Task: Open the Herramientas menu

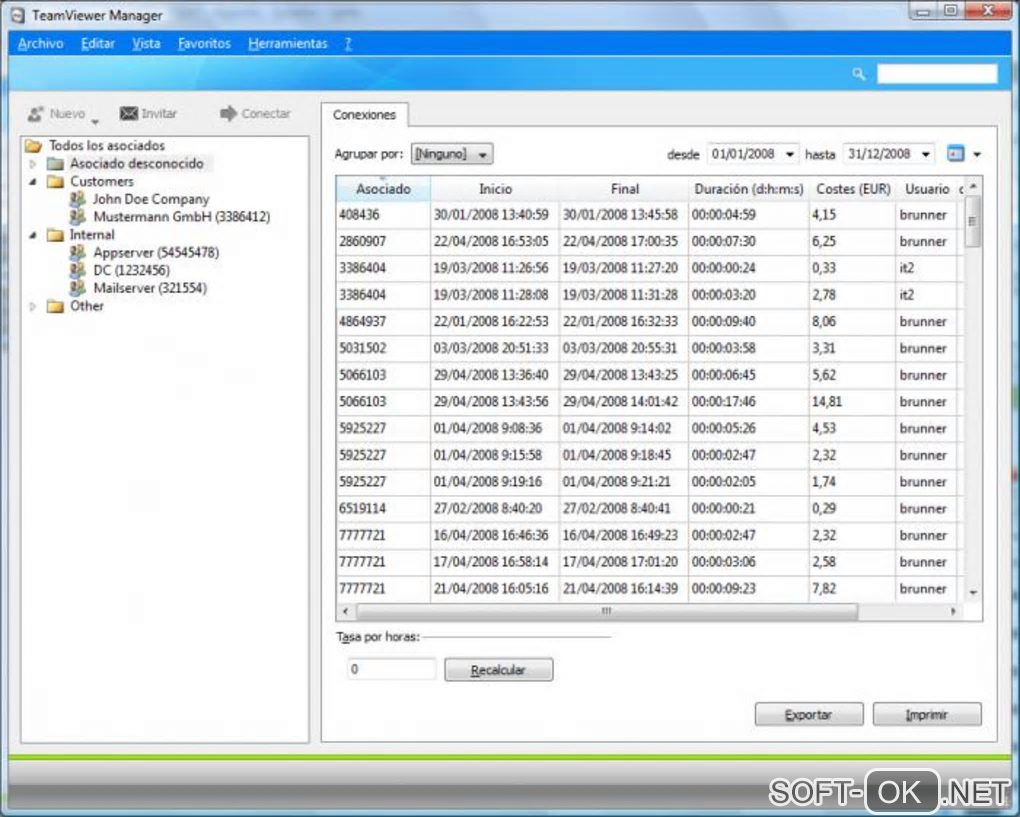Action: pyautogui.click(x=288, y=44)
